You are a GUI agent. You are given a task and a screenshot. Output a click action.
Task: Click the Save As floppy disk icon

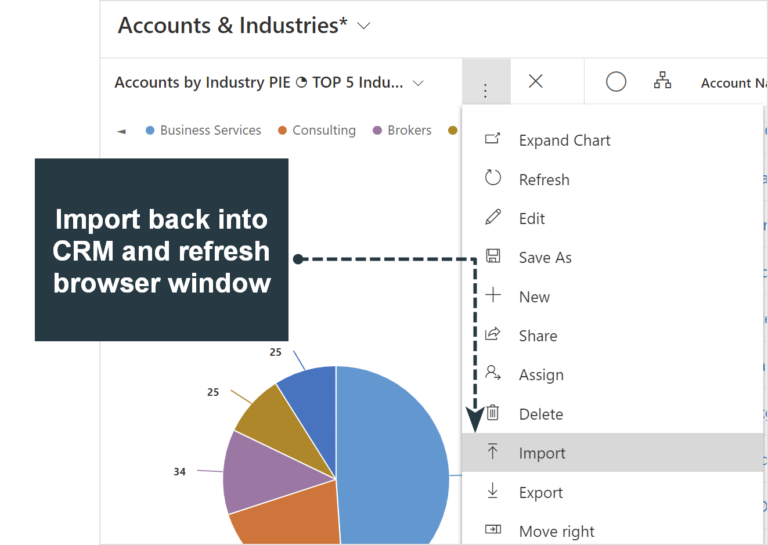pyautogui.click(x=492, y=257)
